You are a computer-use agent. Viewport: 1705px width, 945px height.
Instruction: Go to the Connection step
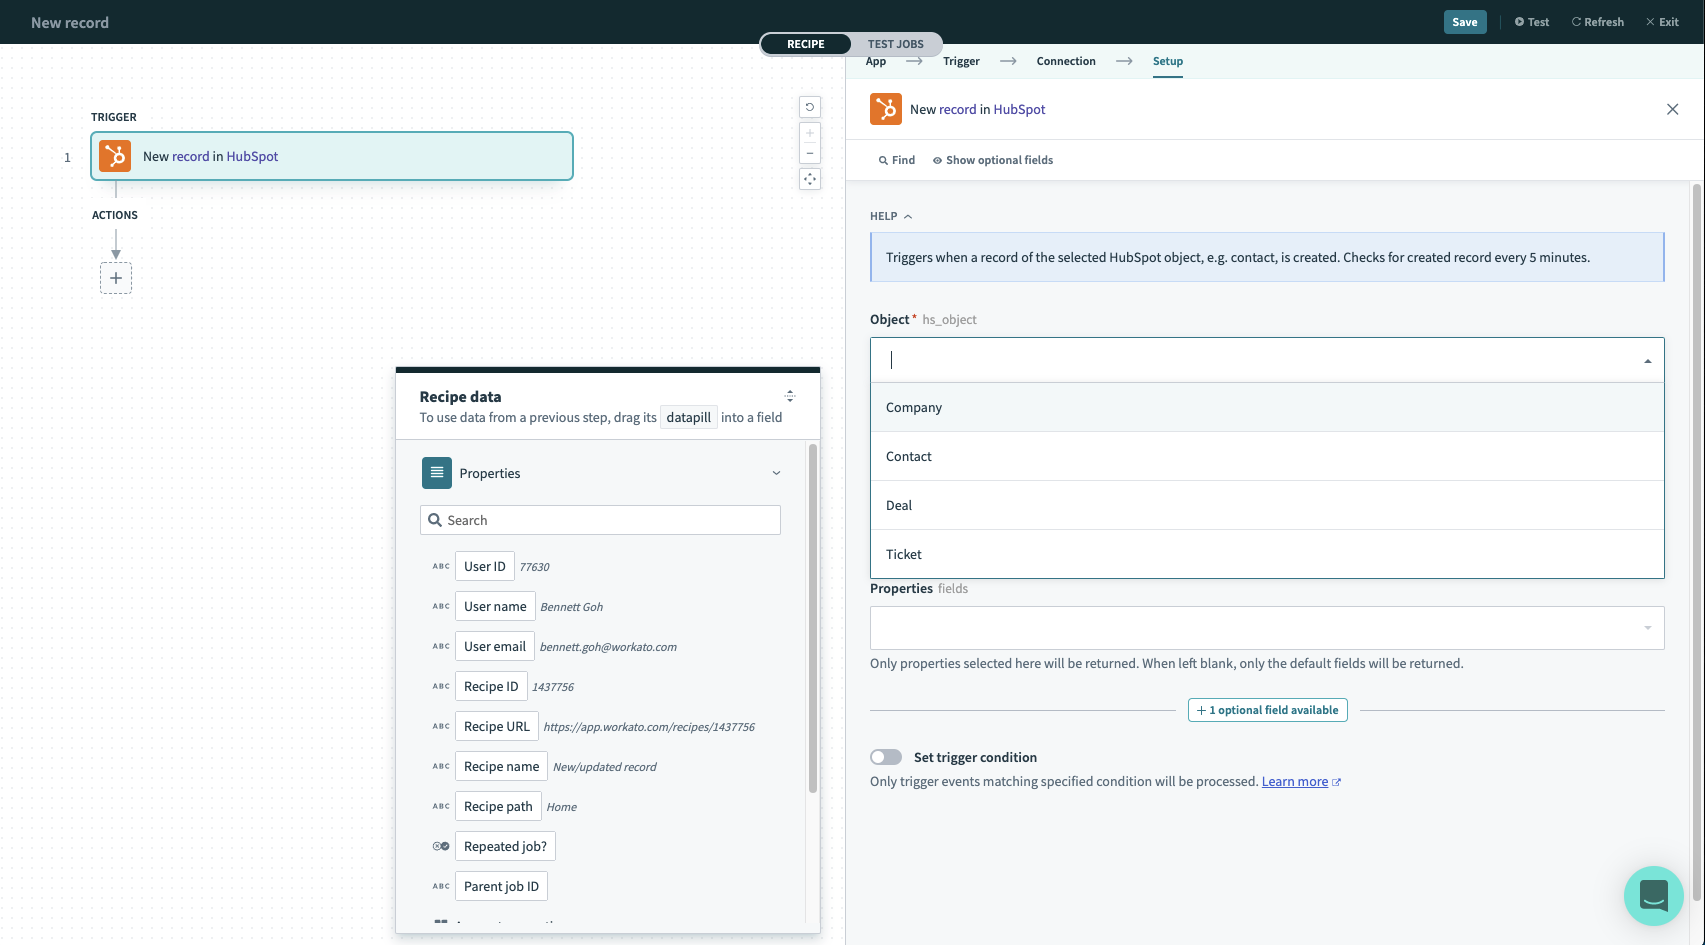pos(1065,61)
